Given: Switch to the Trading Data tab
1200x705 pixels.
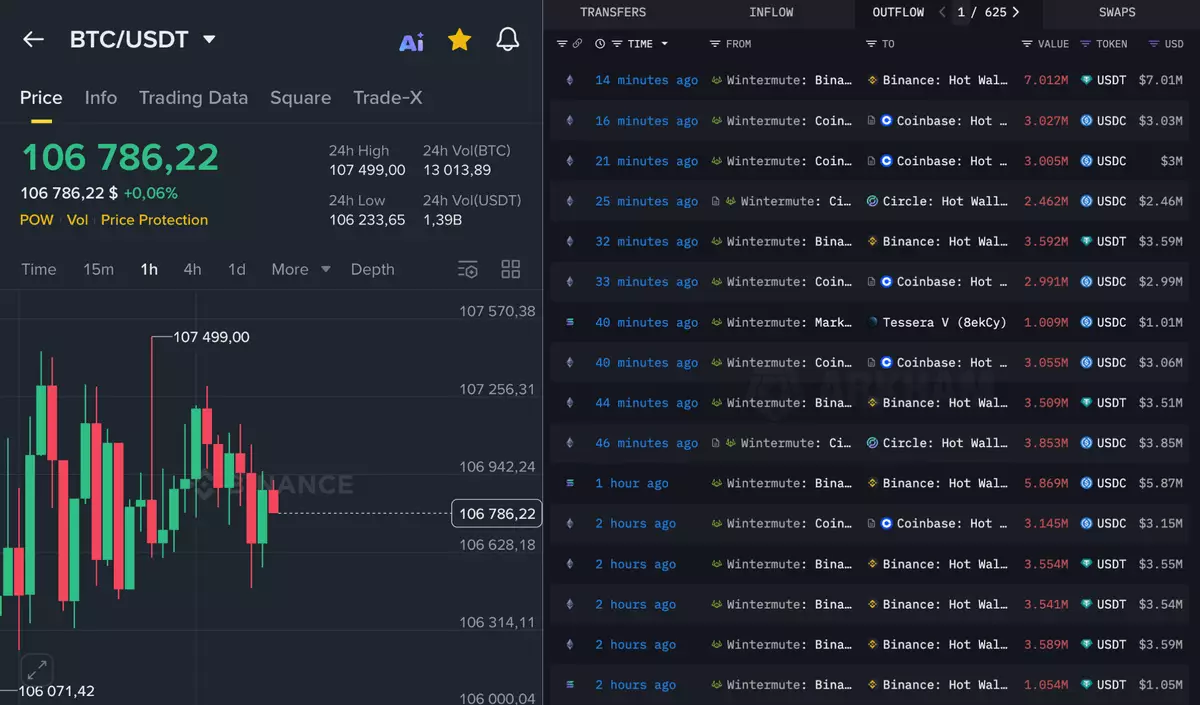Looking at the screenshot, I should point(193,97).
